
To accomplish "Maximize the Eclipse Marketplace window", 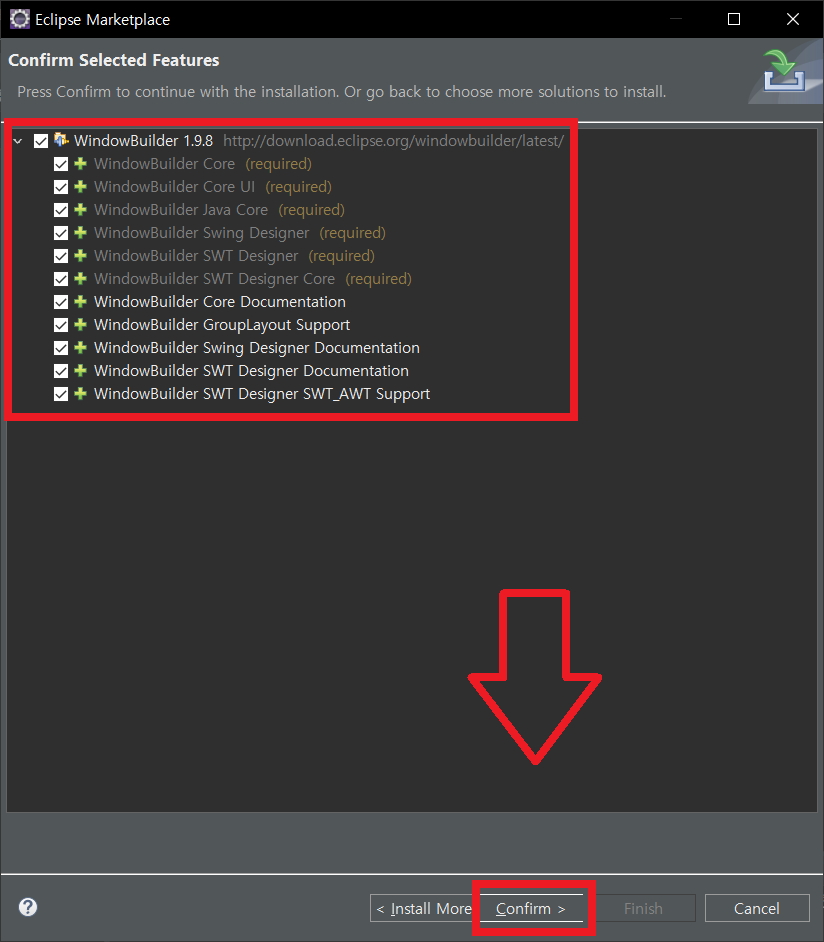I will pyautogui.click(x=733, y=19).
